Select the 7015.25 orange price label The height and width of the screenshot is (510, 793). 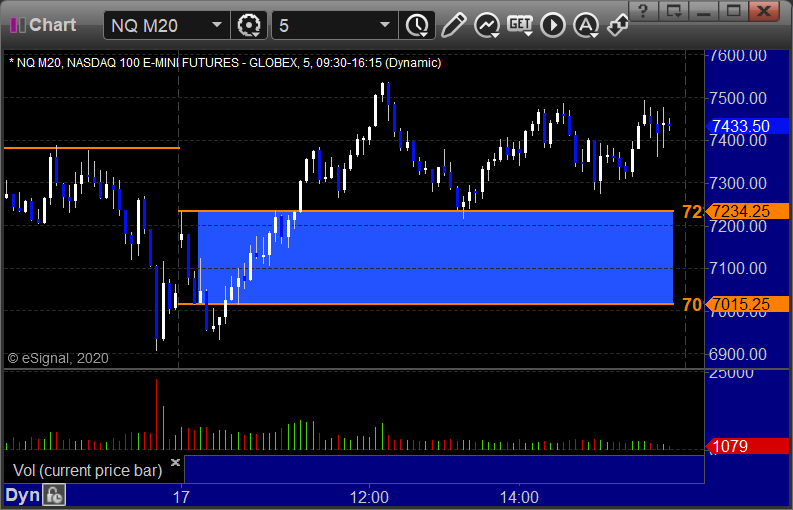coord(746,304)
